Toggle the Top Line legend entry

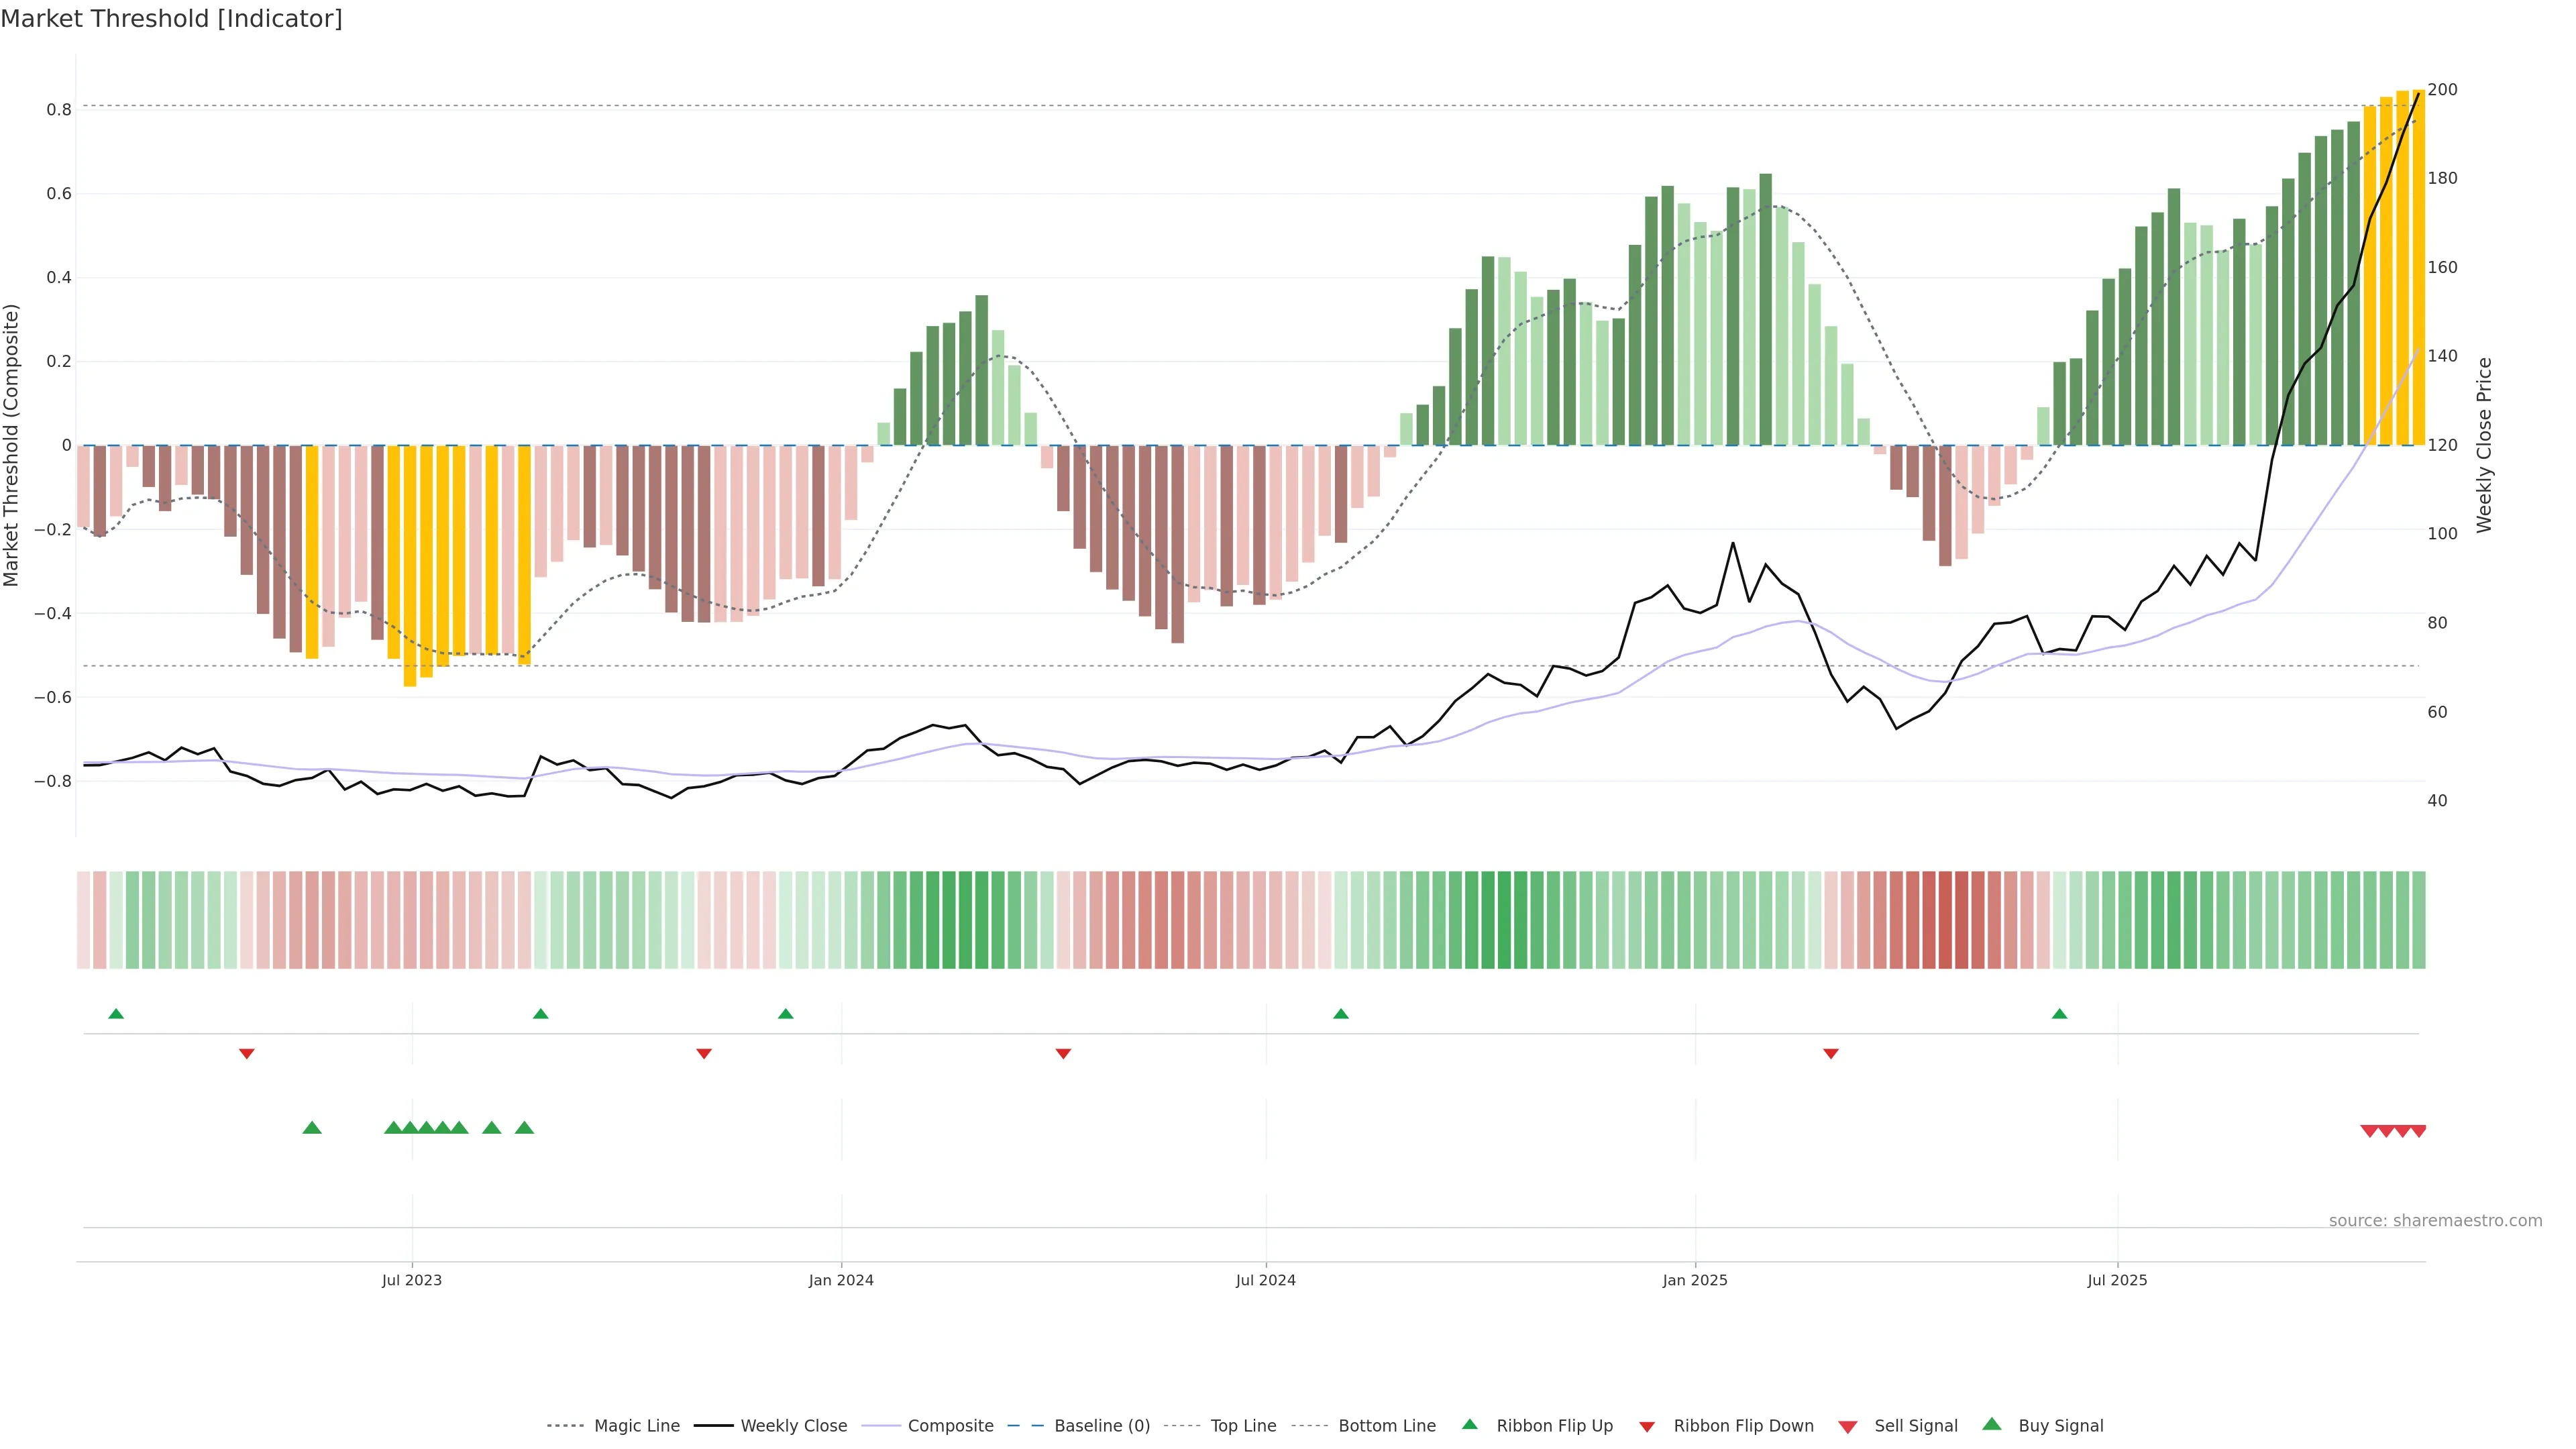coord(1243,1426)
